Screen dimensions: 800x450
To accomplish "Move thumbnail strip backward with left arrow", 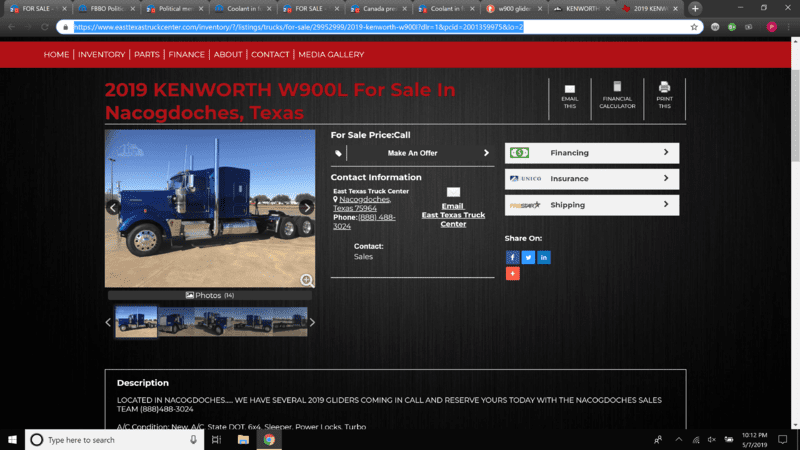I will tap(108, 322).
